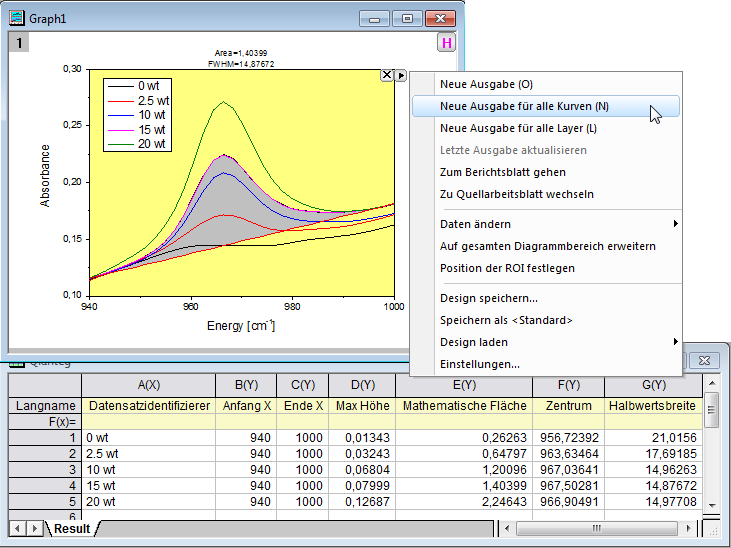Select column header B(Y)
The width and height of the screenshot is (731, 548).
pyautogui.click(x=246, y=385)
